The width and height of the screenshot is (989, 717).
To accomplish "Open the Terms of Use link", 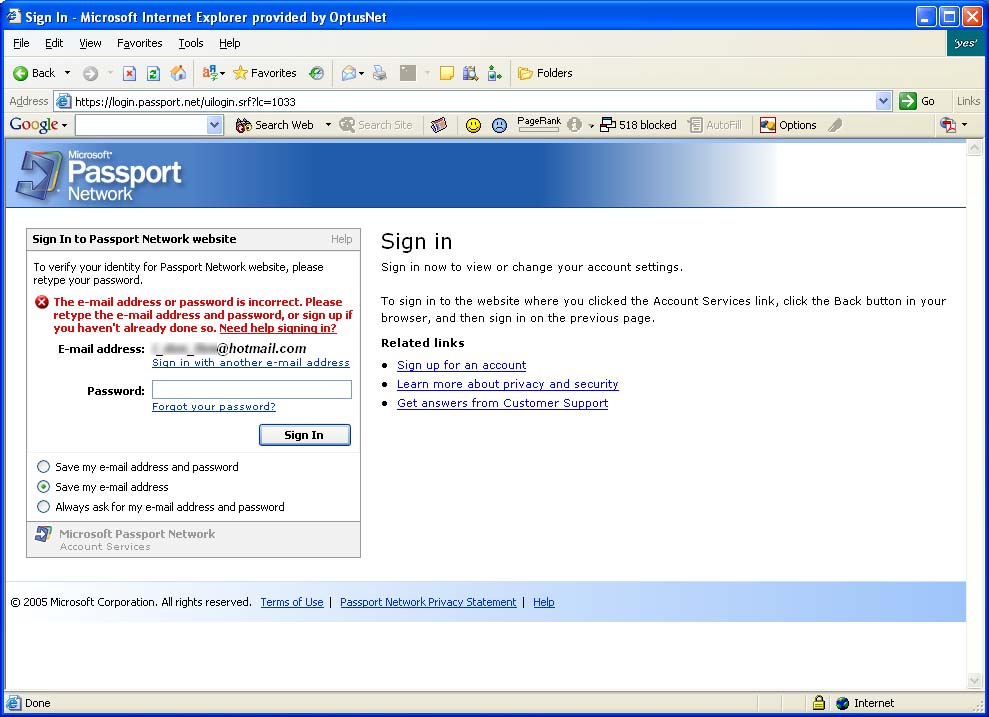I will 292,602.
